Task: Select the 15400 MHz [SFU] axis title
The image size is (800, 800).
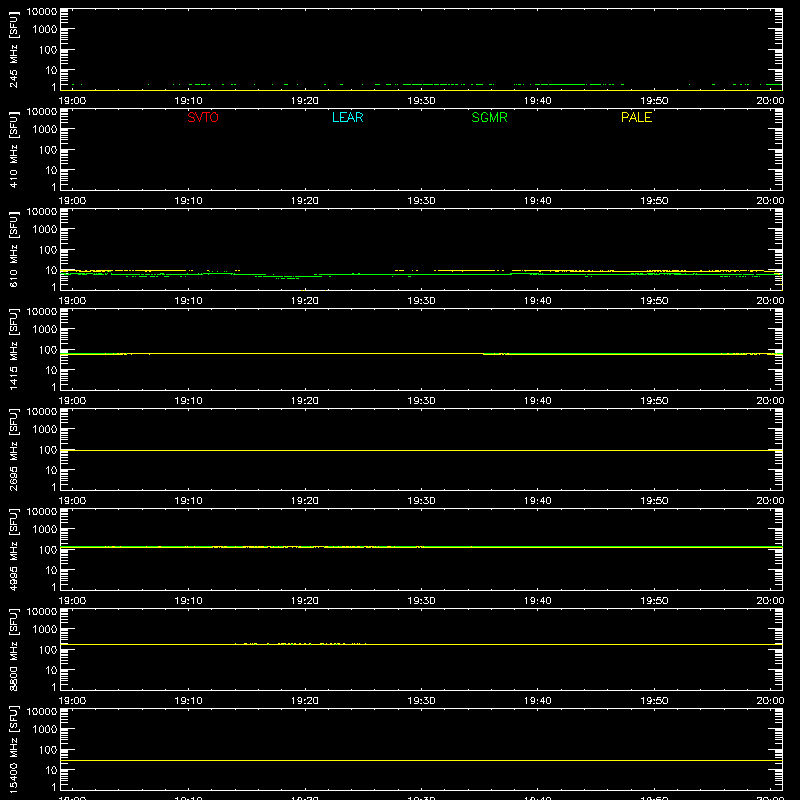Action: (x=13, y=749)
